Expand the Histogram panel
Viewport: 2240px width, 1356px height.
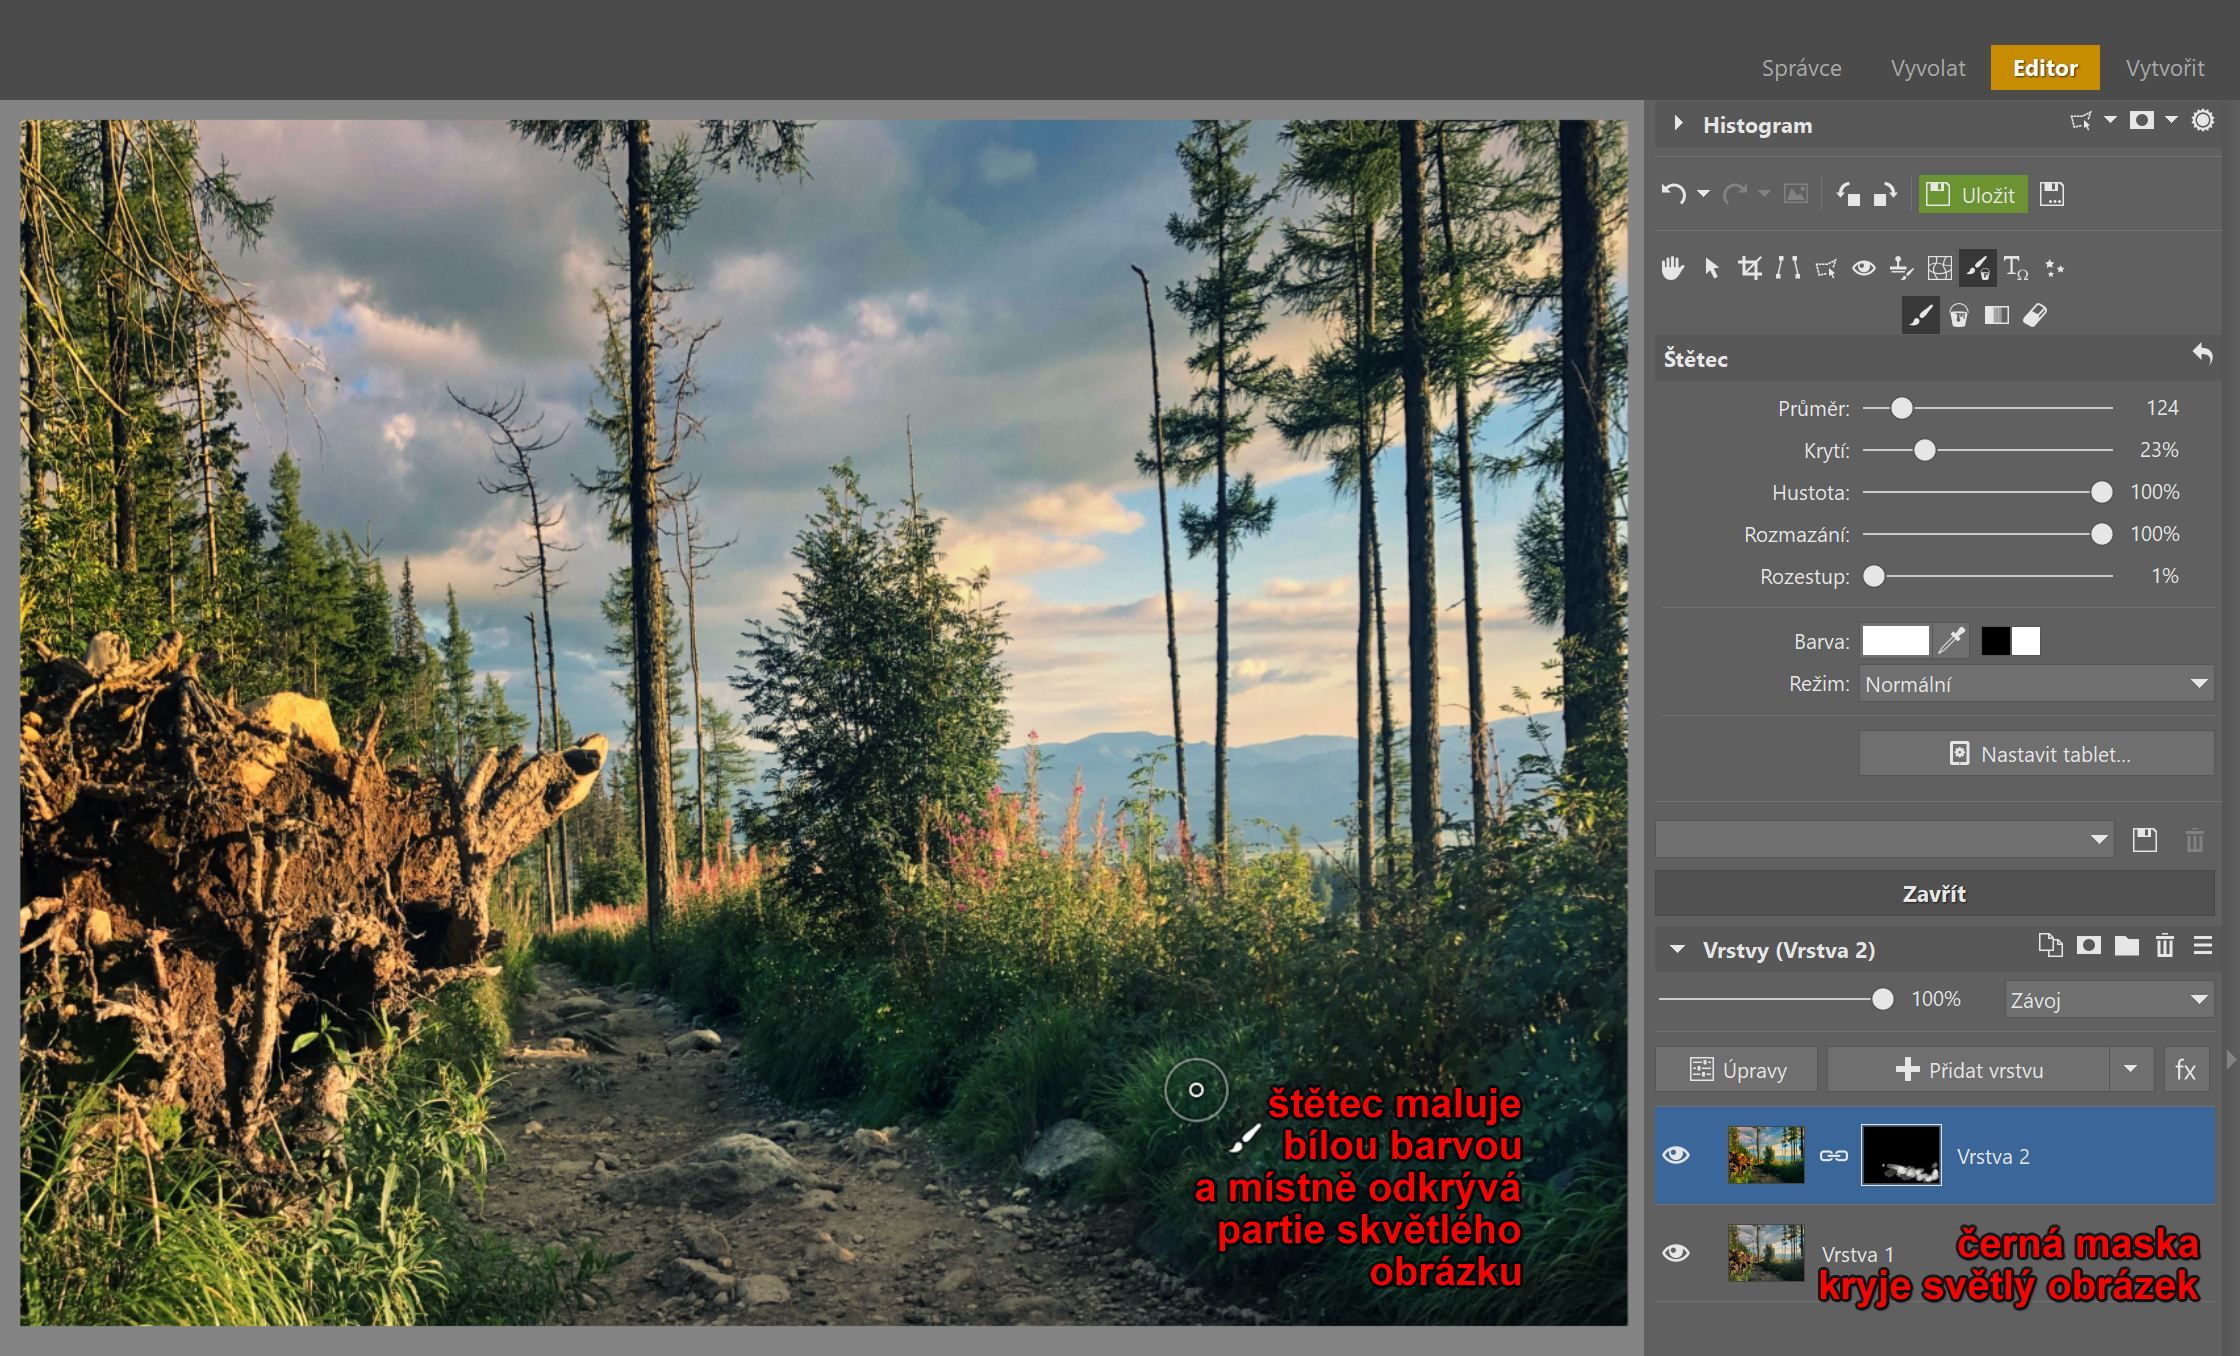1678,124
